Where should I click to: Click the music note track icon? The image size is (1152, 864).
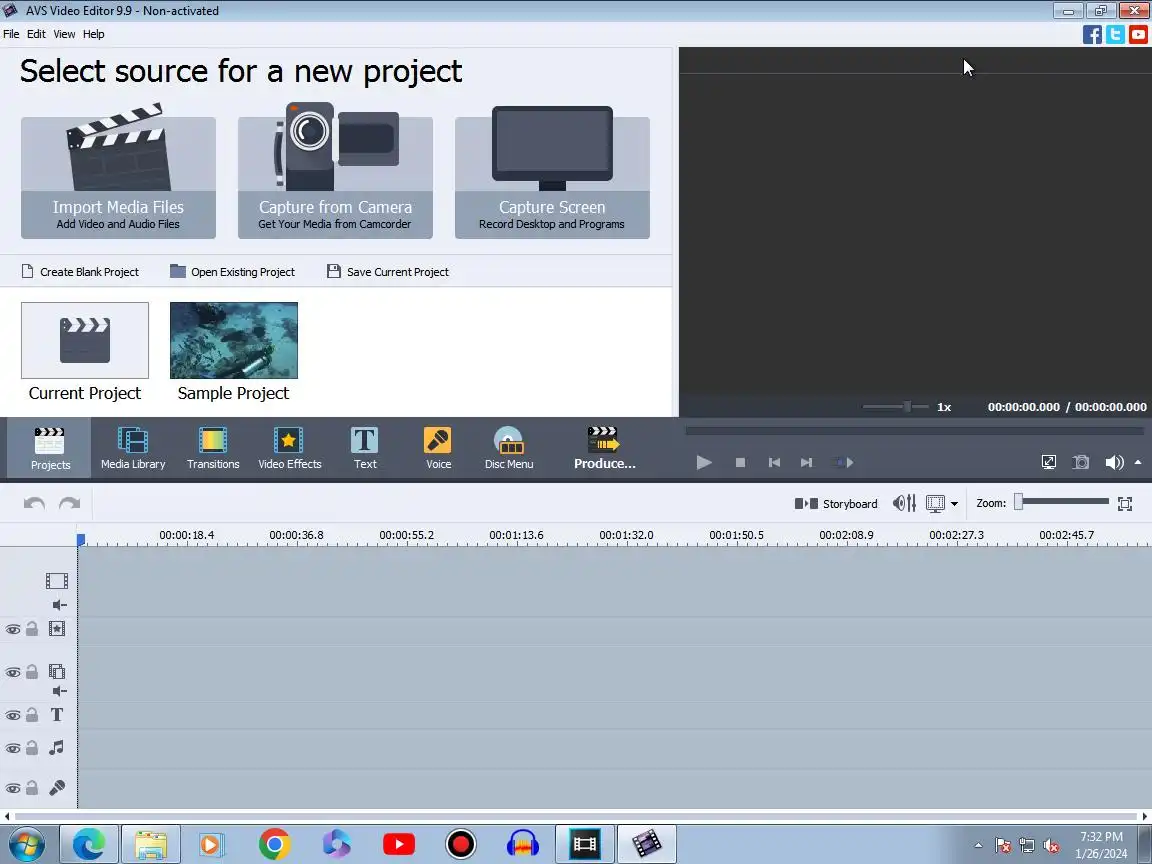pos(57,748)
